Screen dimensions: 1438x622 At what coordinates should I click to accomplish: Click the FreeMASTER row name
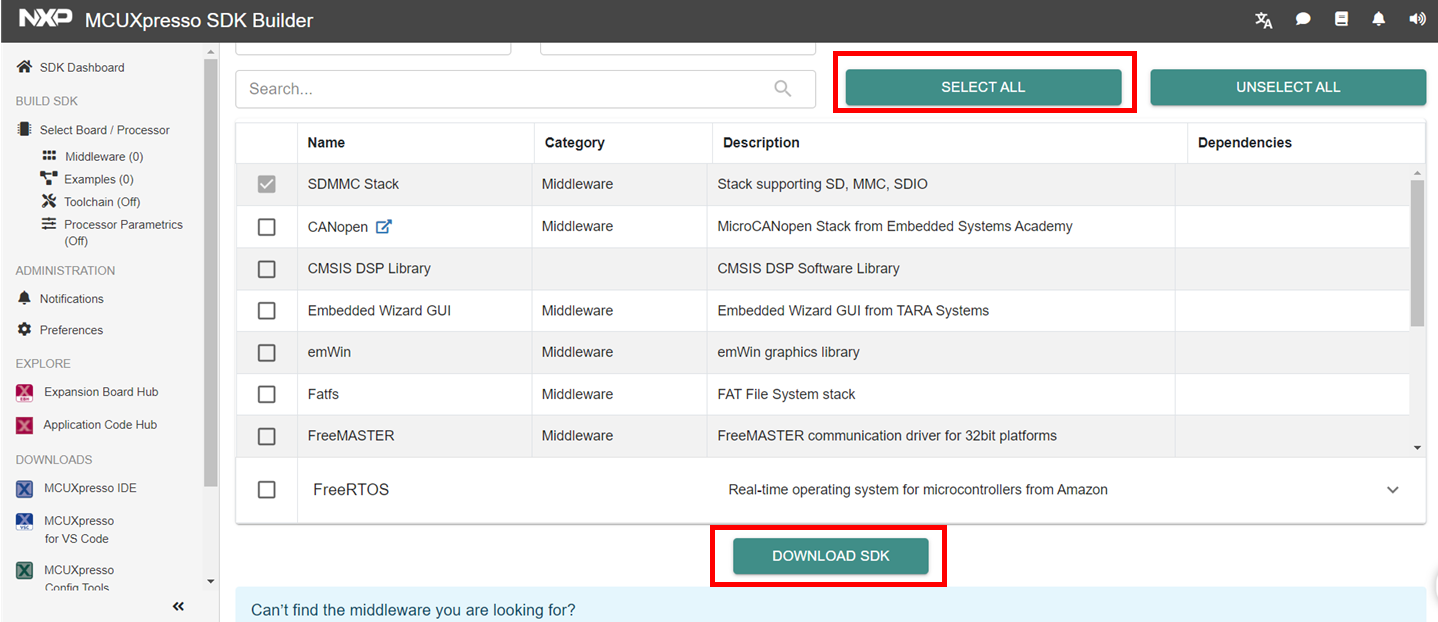pos(351,436)
